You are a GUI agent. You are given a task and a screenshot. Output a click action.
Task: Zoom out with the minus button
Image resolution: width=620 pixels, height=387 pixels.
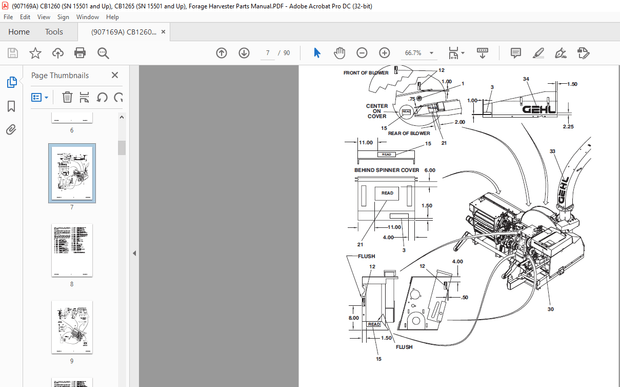click(x=362, y=53)
